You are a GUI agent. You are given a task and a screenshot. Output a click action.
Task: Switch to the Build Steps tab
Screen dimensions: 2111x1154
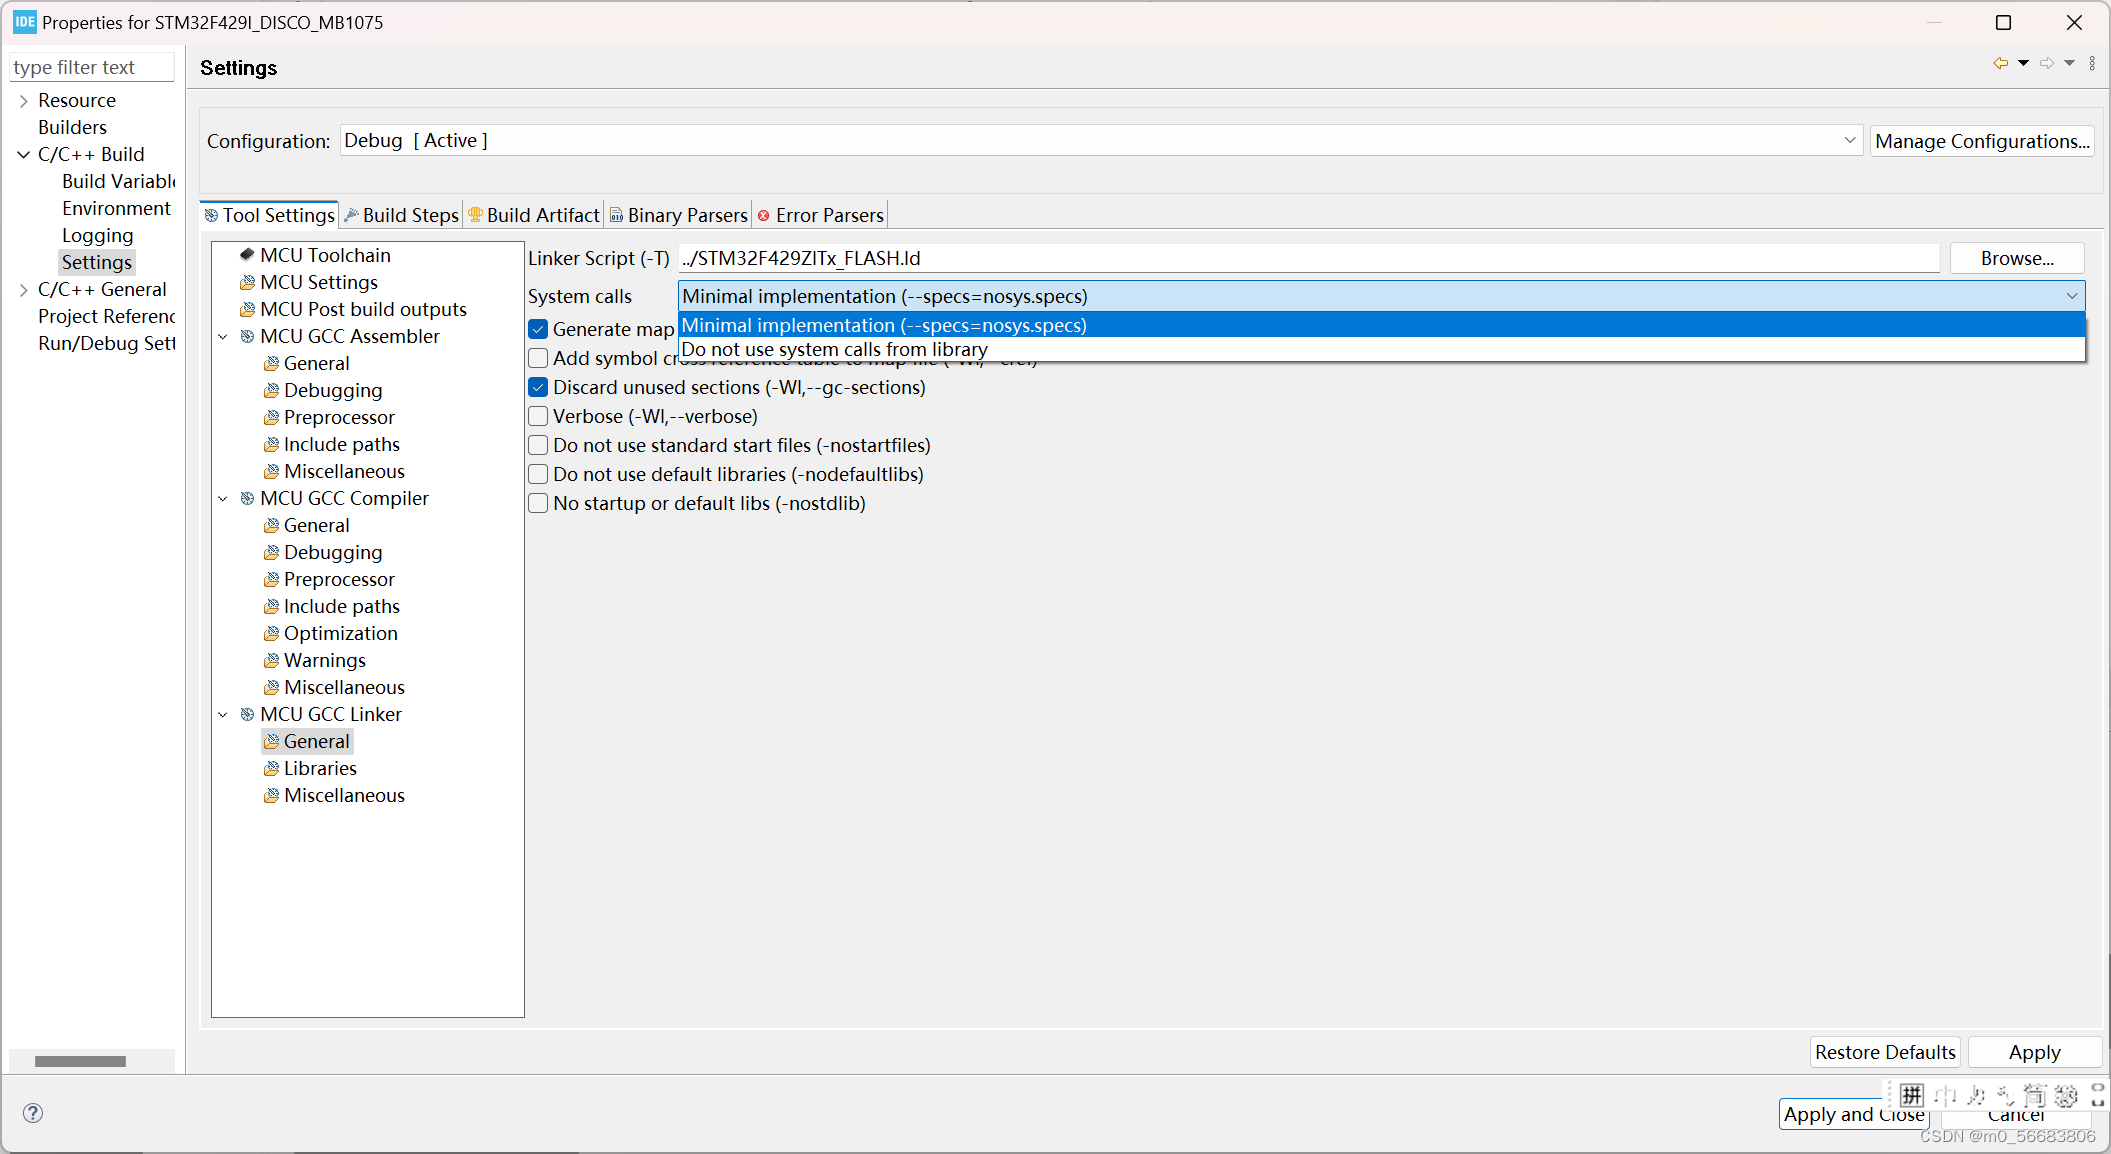(402, 215)
